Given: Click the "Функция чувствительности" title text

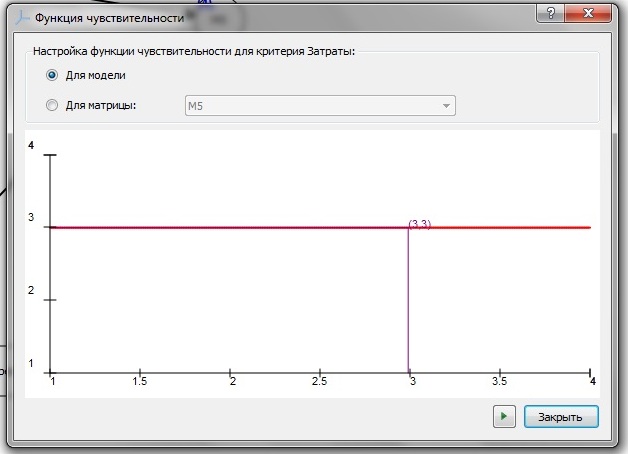Looking at the screenshot, I should point(109,18).
